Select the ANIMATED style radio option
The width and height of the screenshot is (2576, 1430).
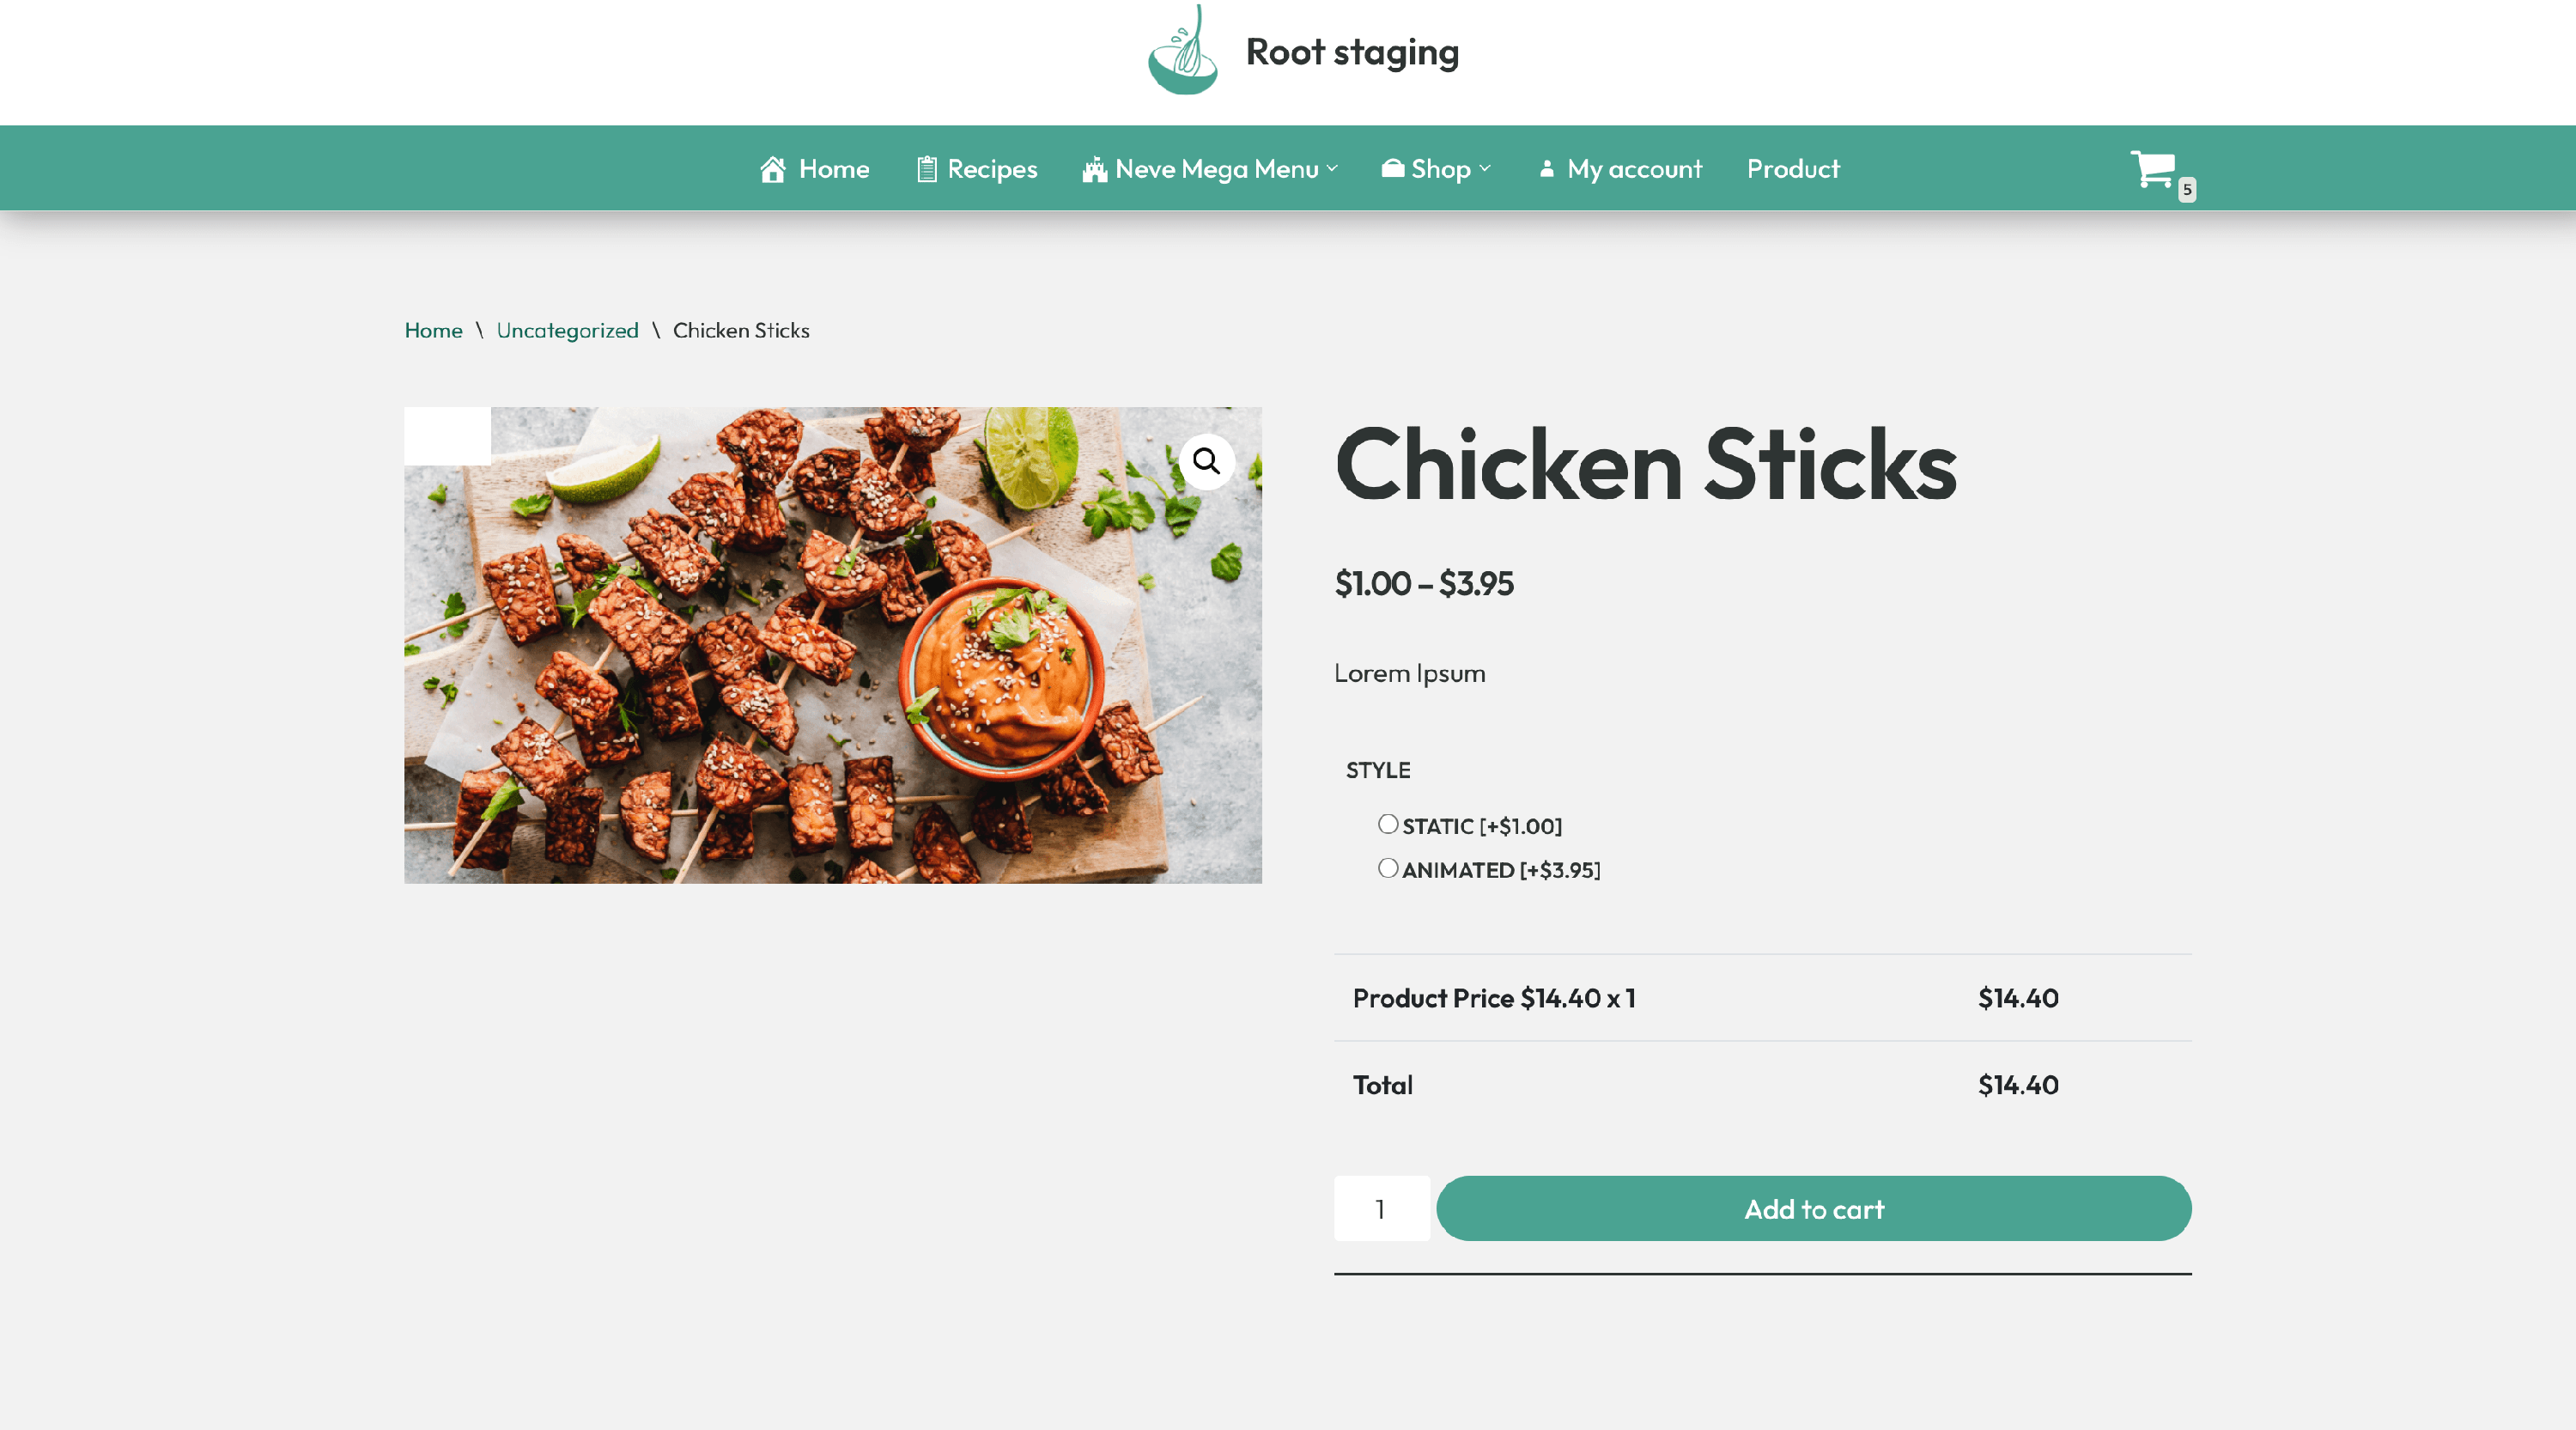tap(1387, 868)
